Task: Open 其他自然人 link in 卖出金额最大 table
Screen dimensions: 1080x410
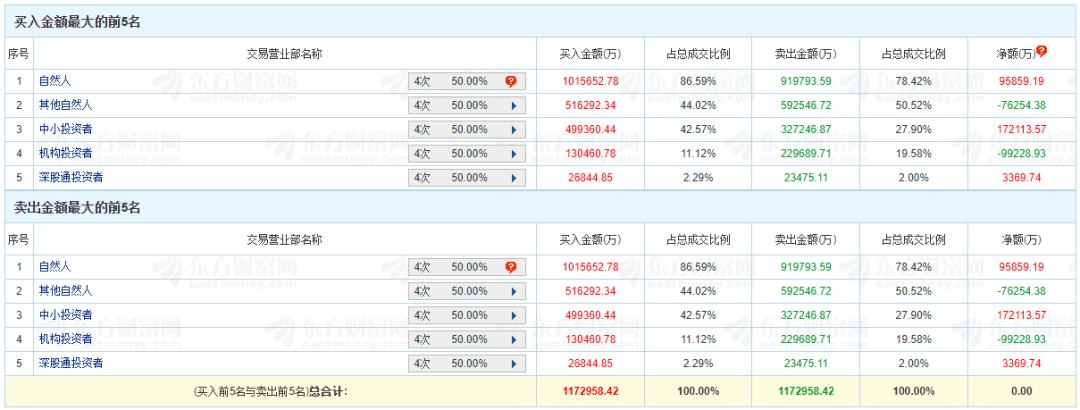Action: 65,291
